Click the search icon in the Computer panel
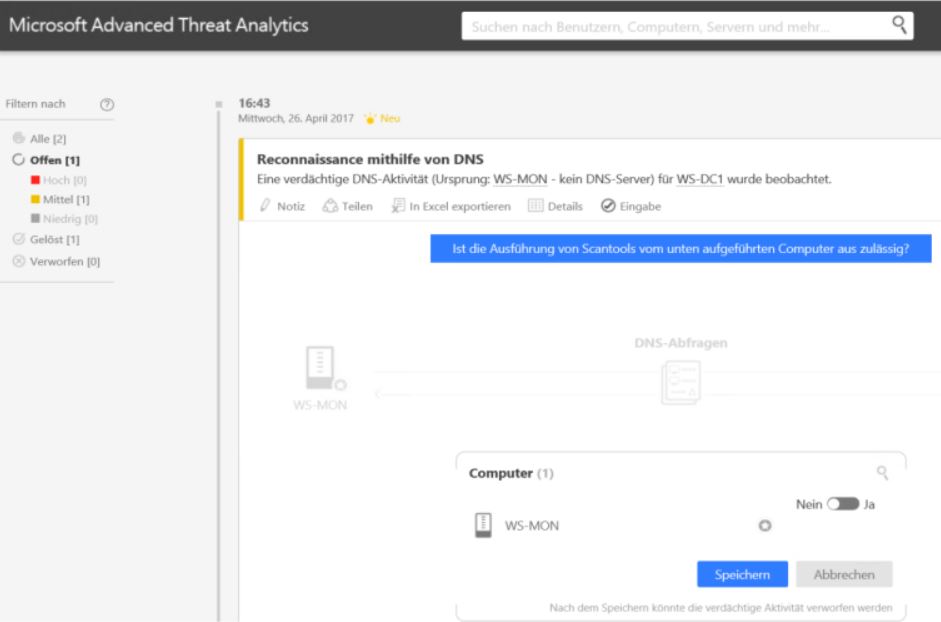The image size is (941, 622). (x=882, y=473)
